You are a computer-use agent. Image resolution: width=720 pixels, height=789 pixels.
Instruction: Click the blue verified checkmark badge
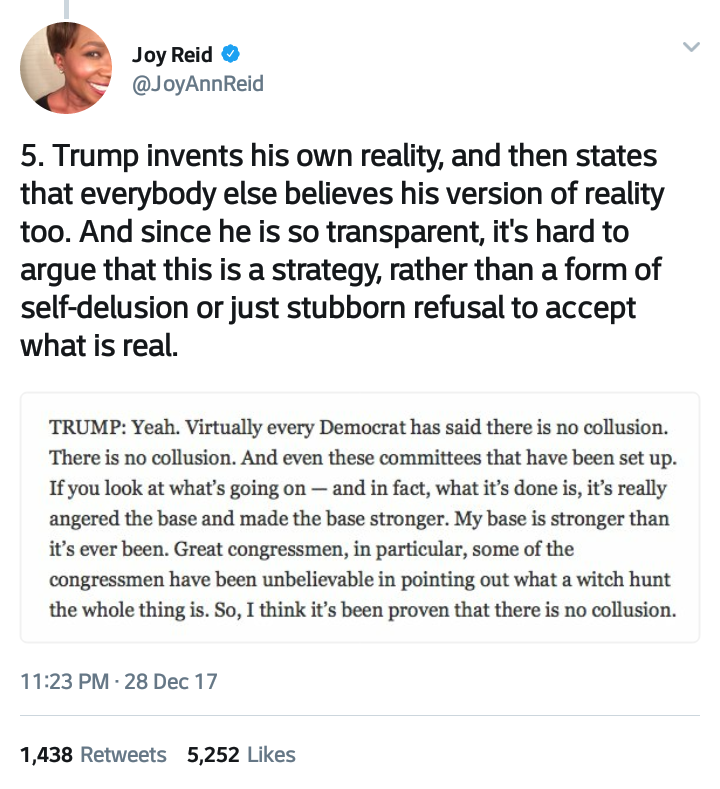click(230, 54)
